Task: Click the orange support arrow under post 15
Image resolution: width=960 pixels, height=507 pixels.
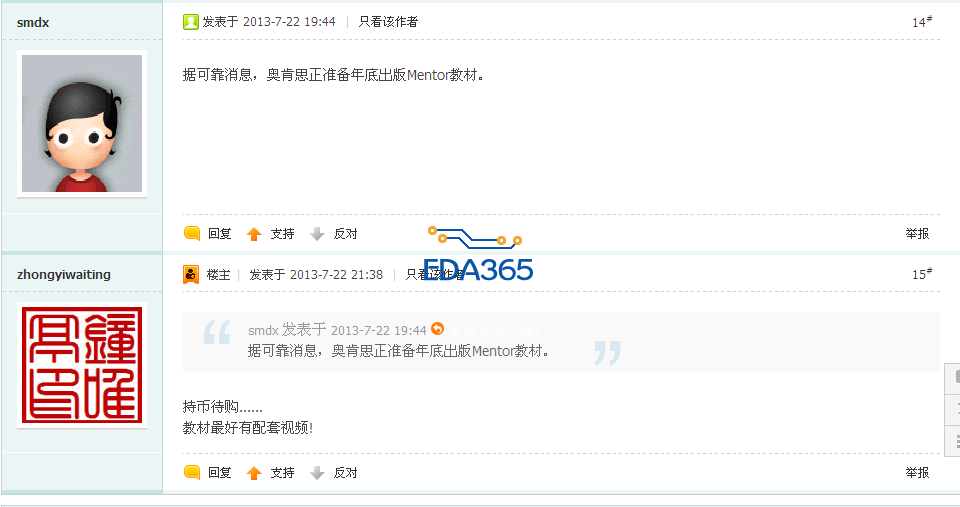Action: [x=254, y=473]
